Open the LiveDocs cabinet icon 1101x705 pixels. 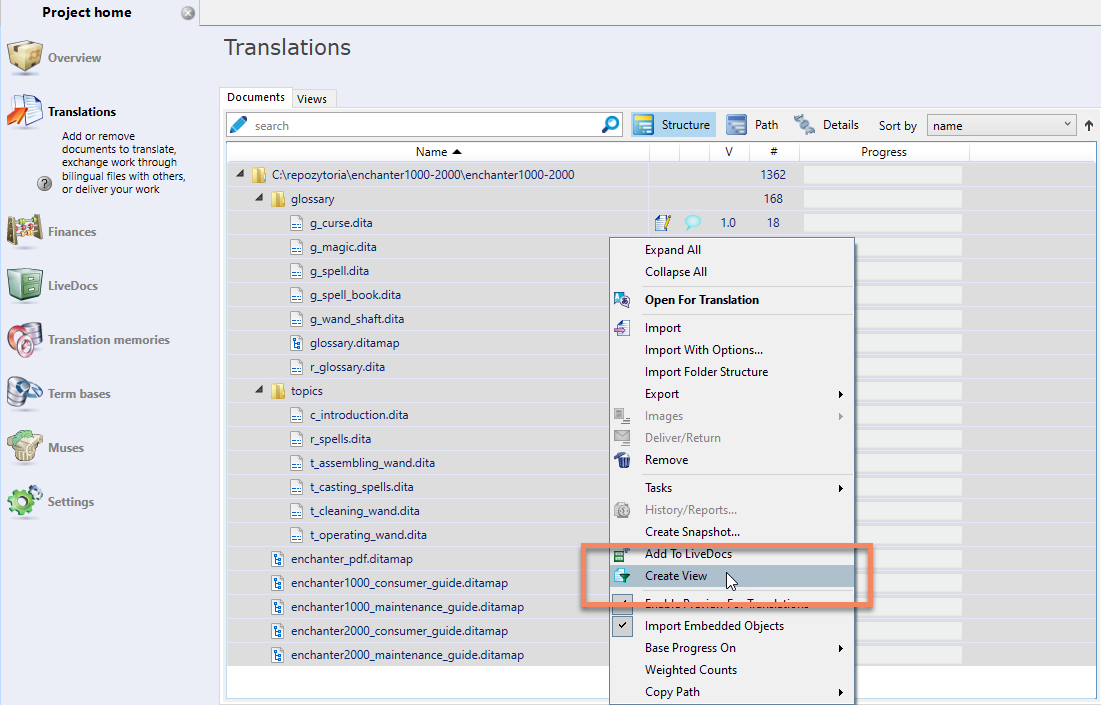[x=25, y=285]
